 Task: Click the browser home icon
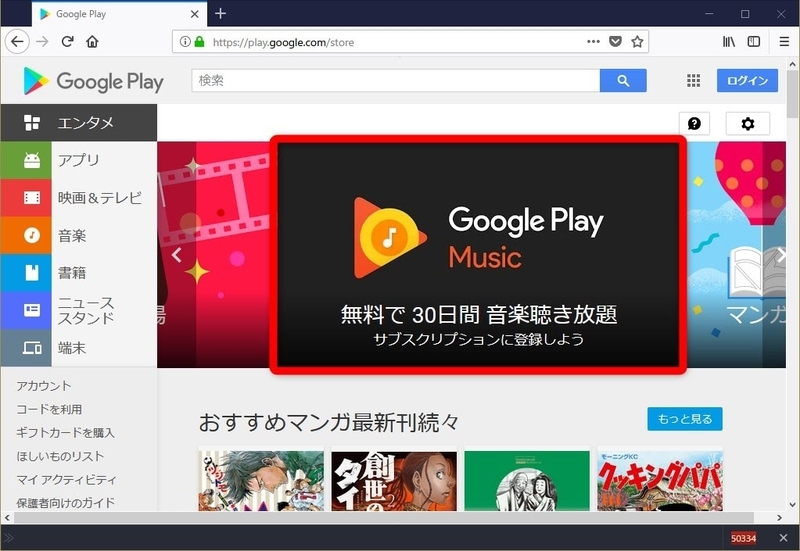pyautogui.click(x=93, y=42)
